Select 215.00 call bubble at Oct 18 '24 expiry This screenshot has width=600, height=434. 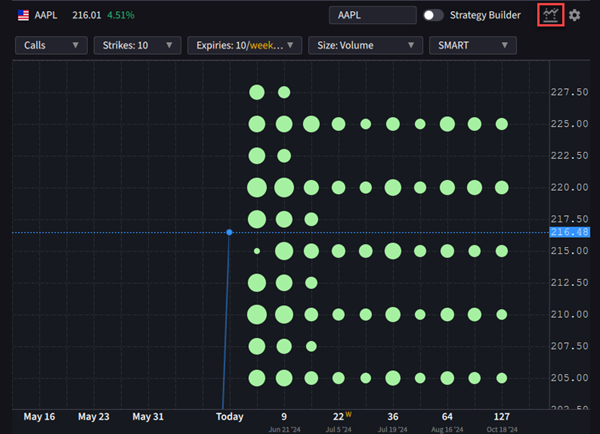tap(502, 251)
